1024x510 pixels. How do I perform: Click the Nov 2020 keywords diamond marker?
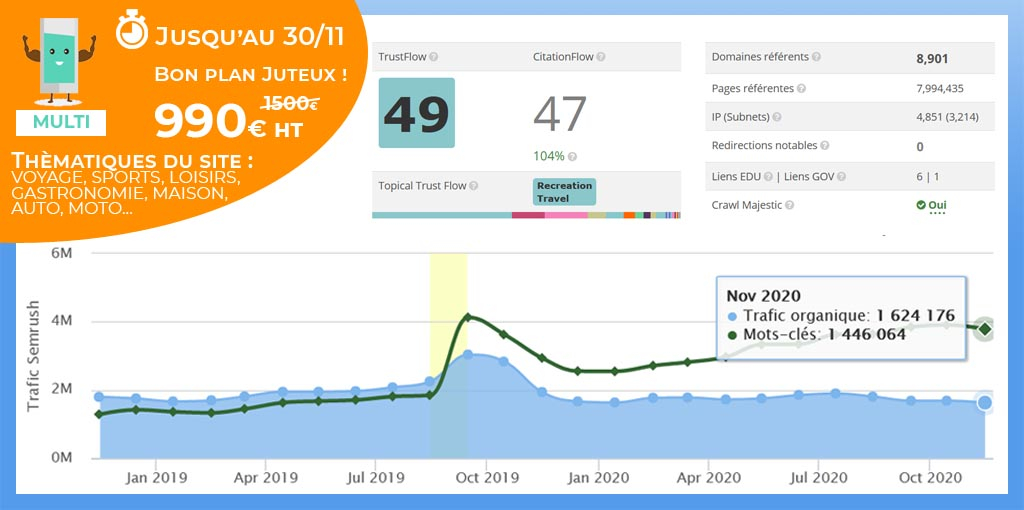(x=984, y=330)
